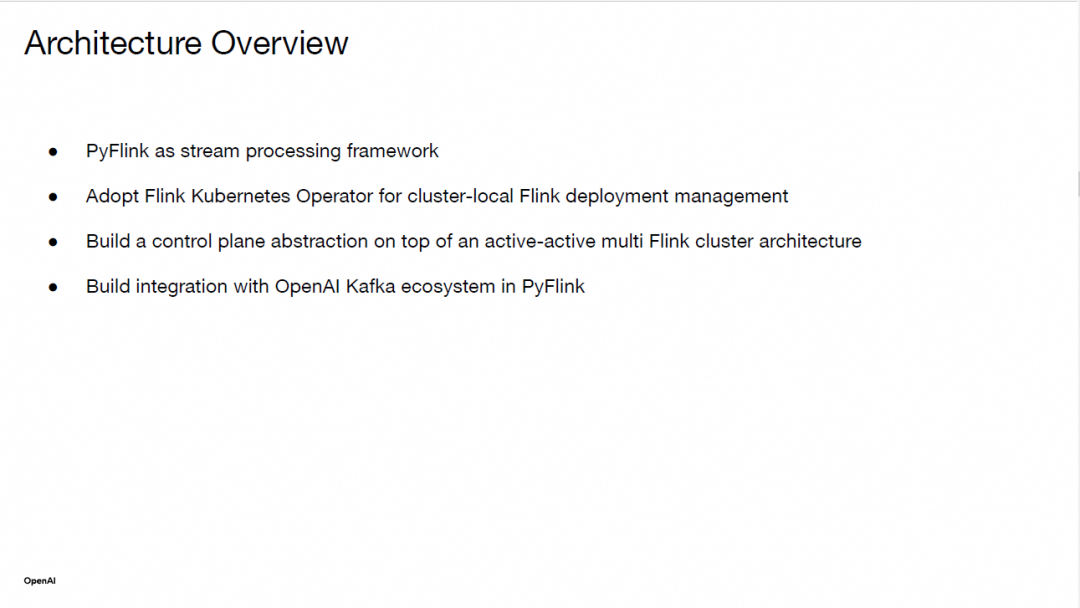
Task: Click the bullet marker before PyFlink as stream
Action: pyautogui.click(x=53, y=152)
